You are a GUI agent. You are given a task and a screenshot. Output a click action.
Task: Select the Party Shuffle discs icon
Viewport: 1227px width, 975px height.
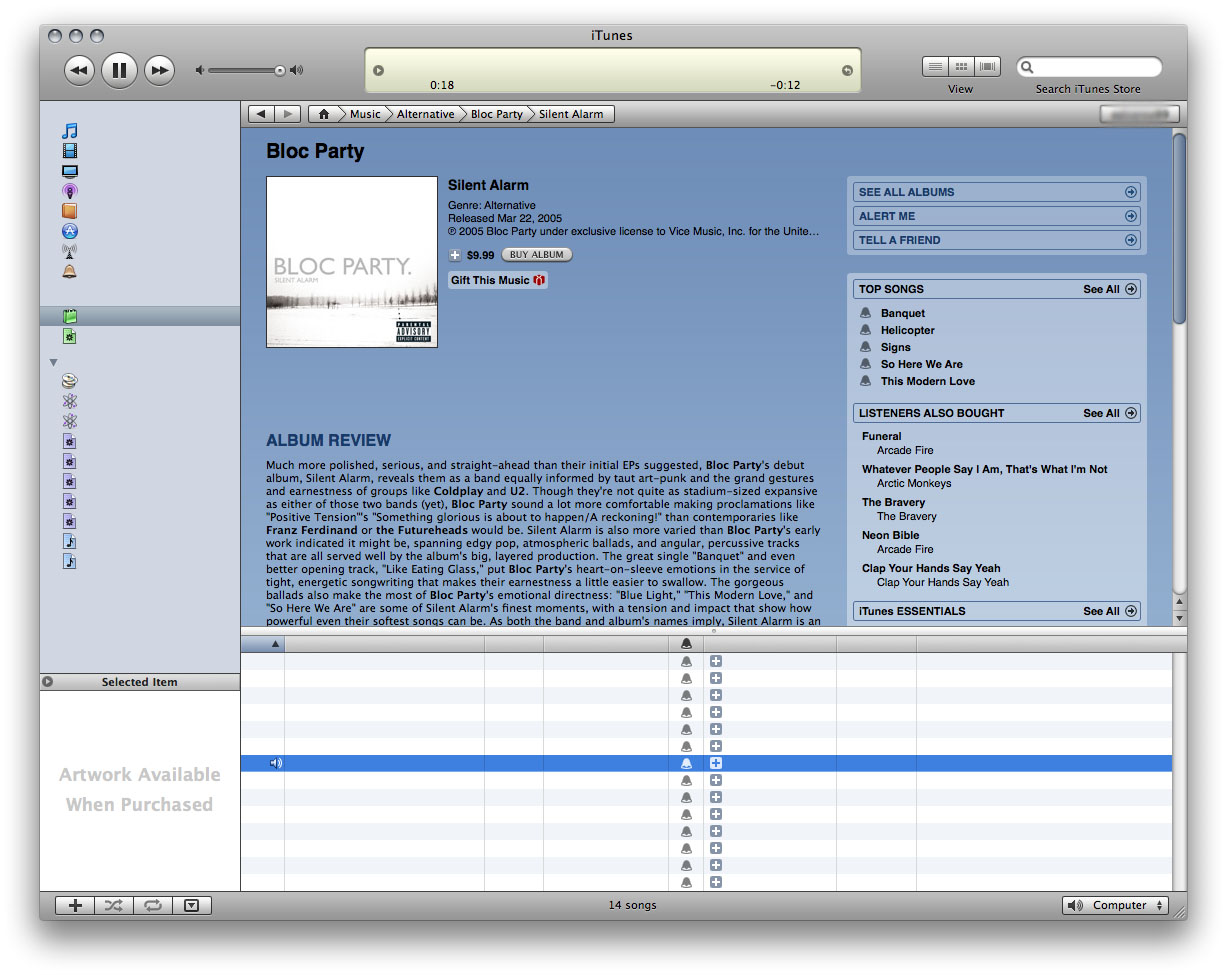(69, 381)
